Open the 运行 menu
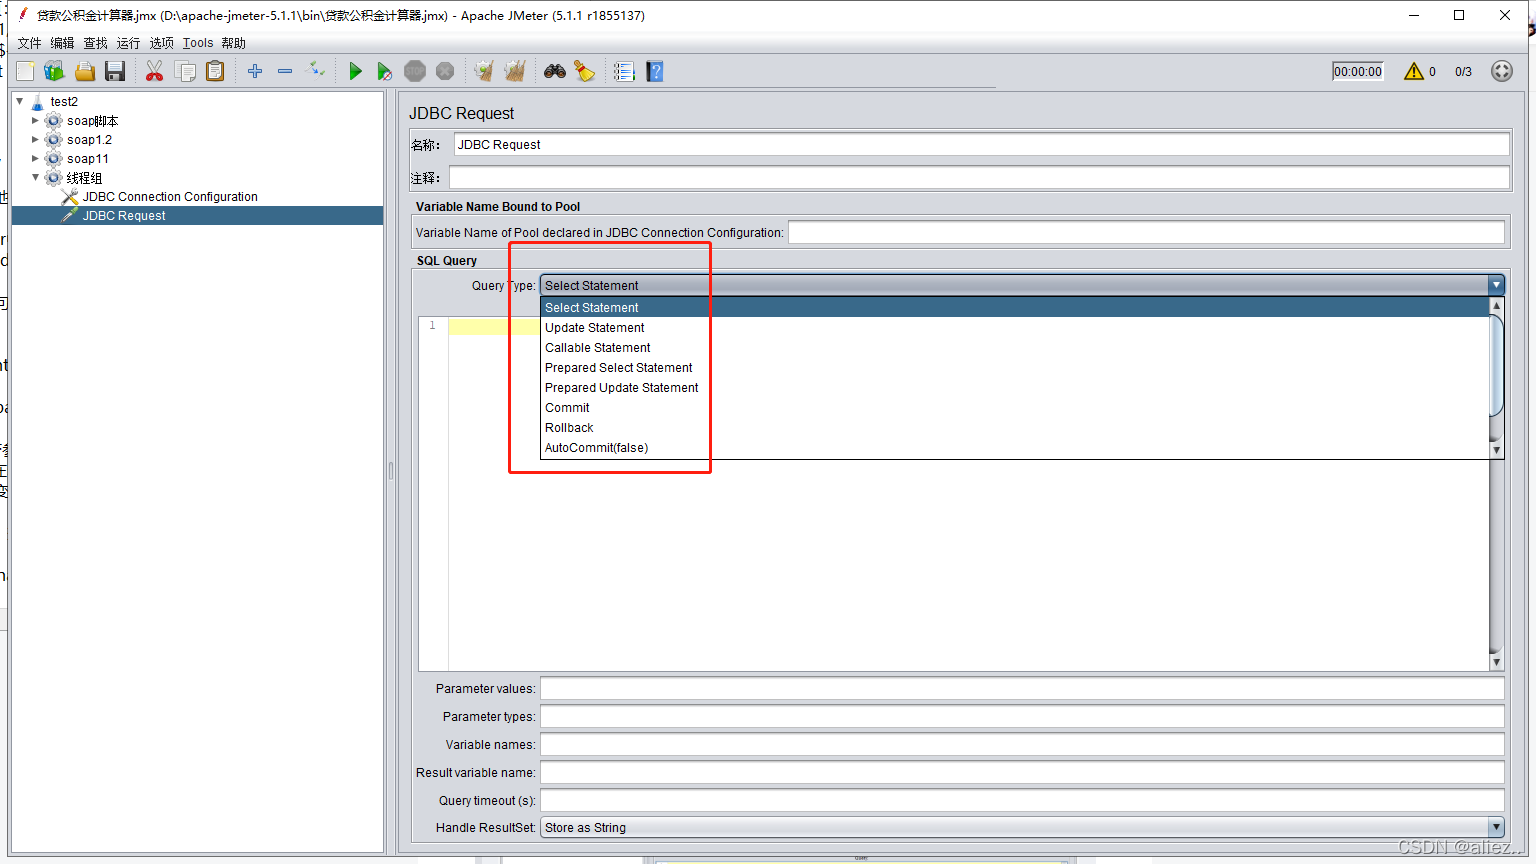 pyautogui.click(x=128, y=43)
